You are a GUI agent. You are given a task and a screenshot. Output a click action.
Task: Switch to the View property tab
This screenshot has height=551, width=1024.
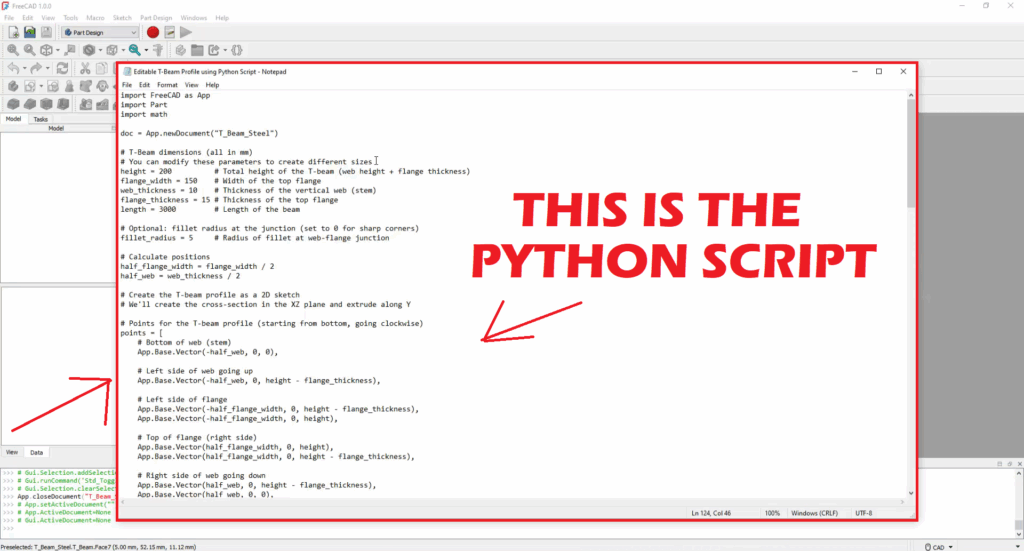tap(13, 452)
